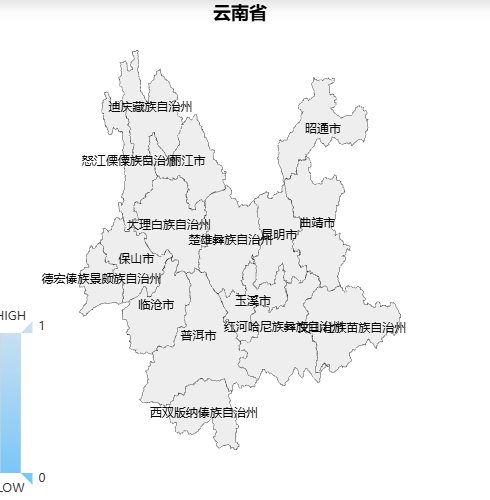The image size is (490, 500).
Task: Click the 昆明市 region on map
Action: tap(279, 235)
